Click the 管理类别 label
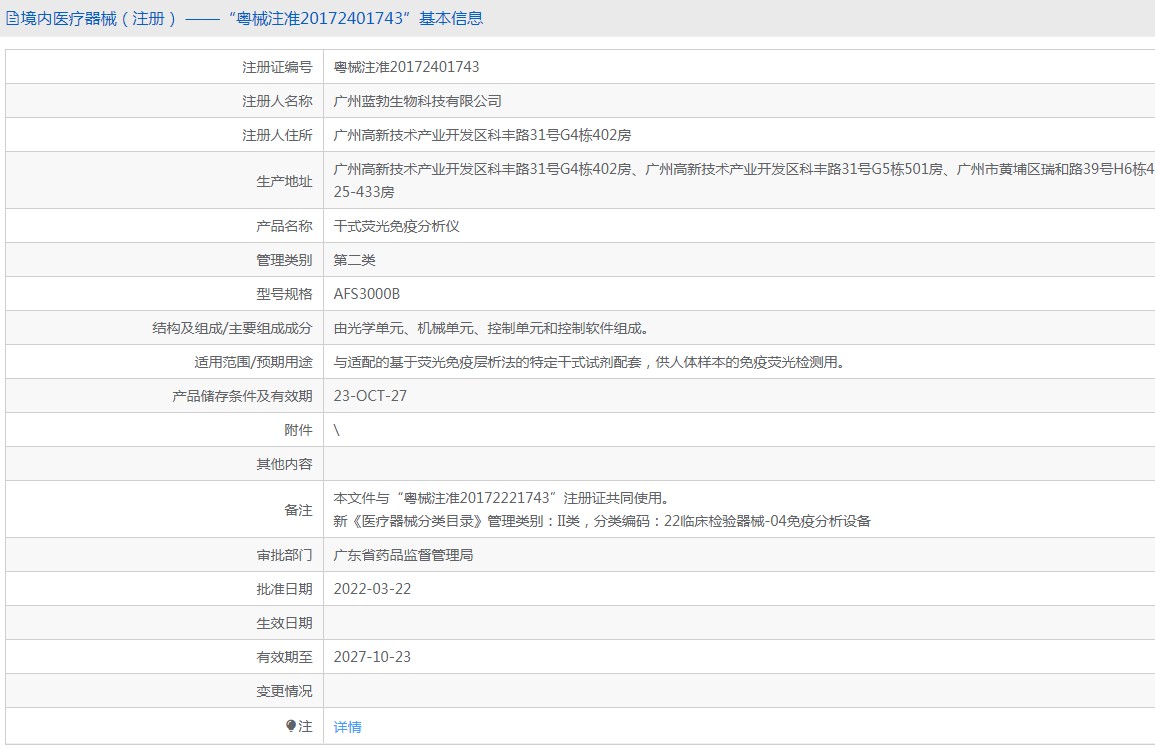Viewport: 1155px width, 749px height. 284,260
